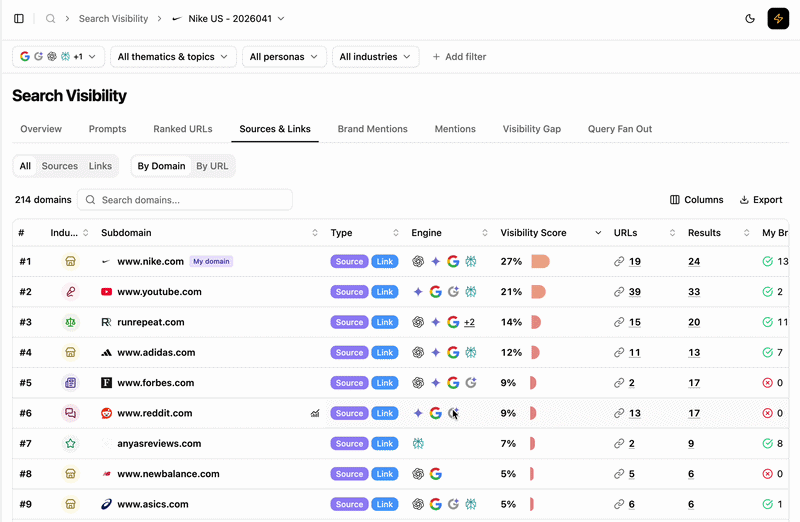800x522 pixels.
Task: Click the YouTube favicon beside www.youtube.com
Action: (106, 292)
